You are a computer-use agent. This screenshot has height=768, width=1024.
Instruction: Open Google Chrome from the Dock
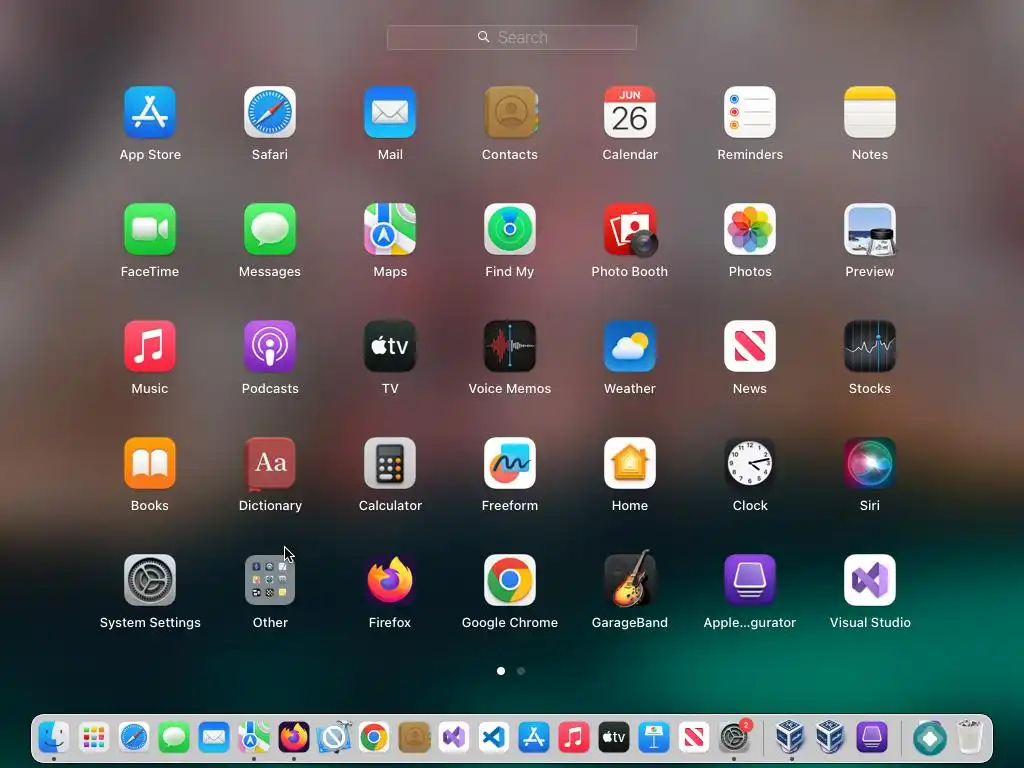click(x=374, y=737)
